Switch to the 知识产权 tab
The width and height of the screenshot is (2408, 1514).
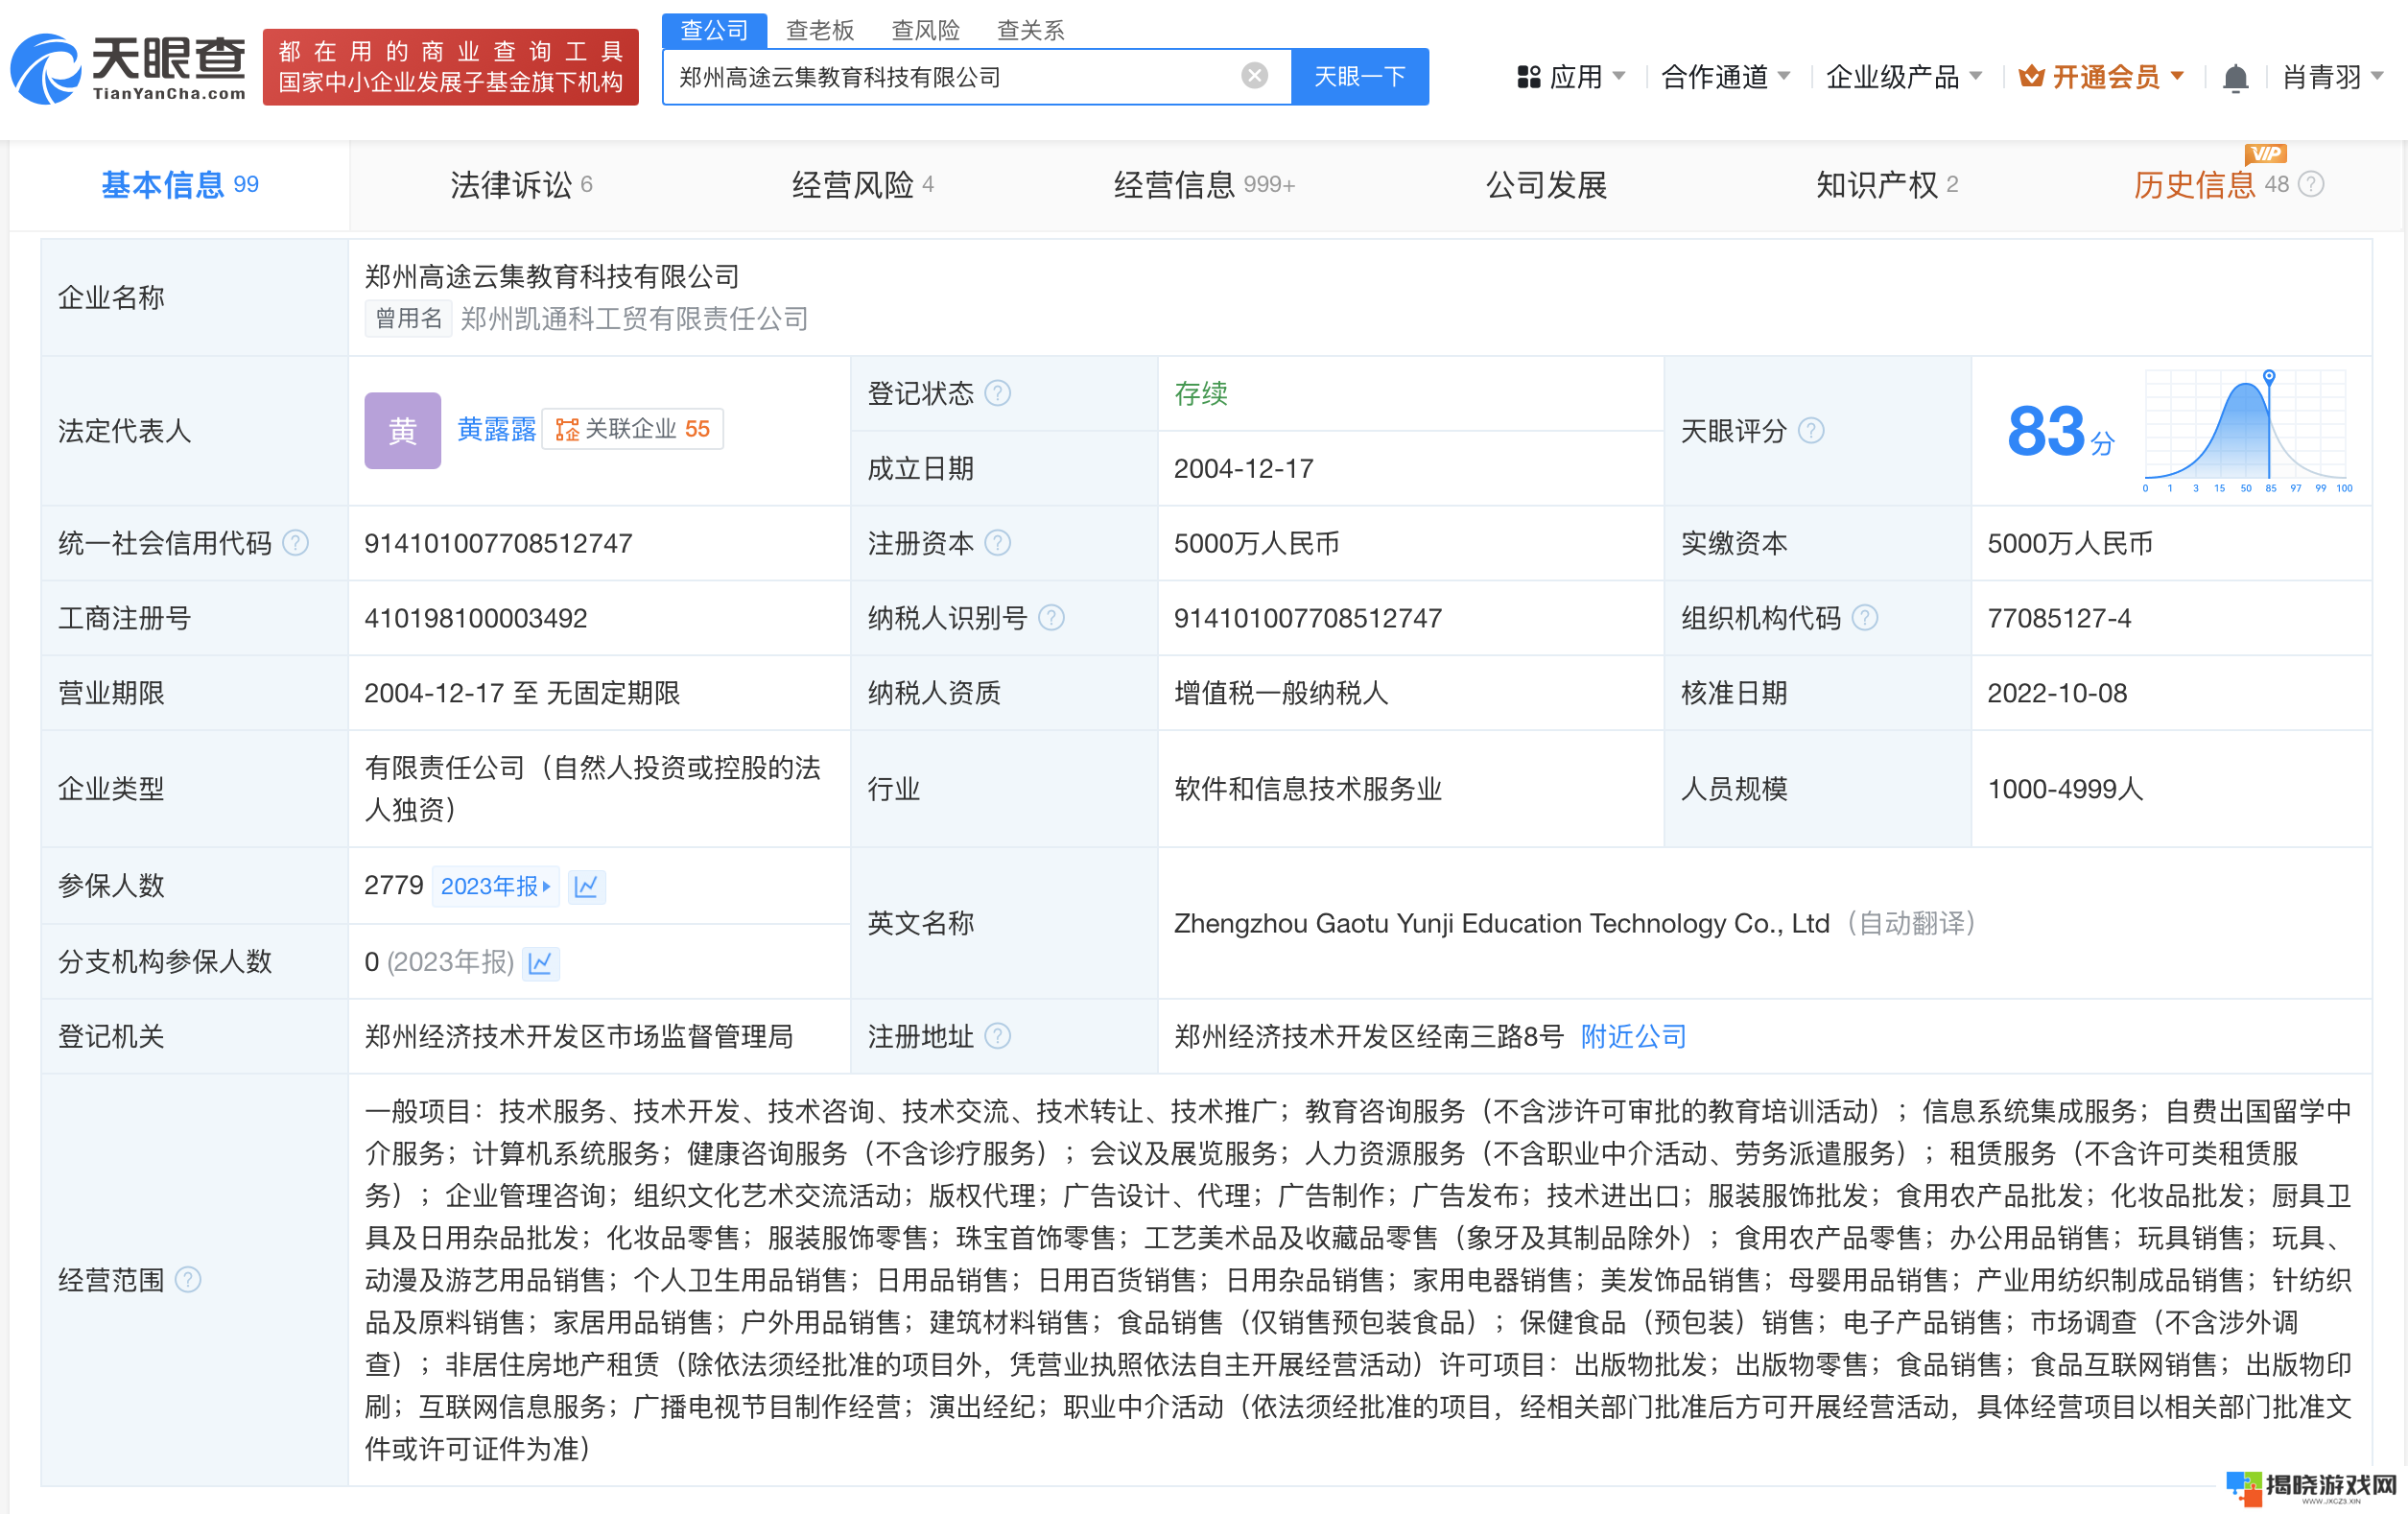pyautogui.click(x=1887, y=185)
